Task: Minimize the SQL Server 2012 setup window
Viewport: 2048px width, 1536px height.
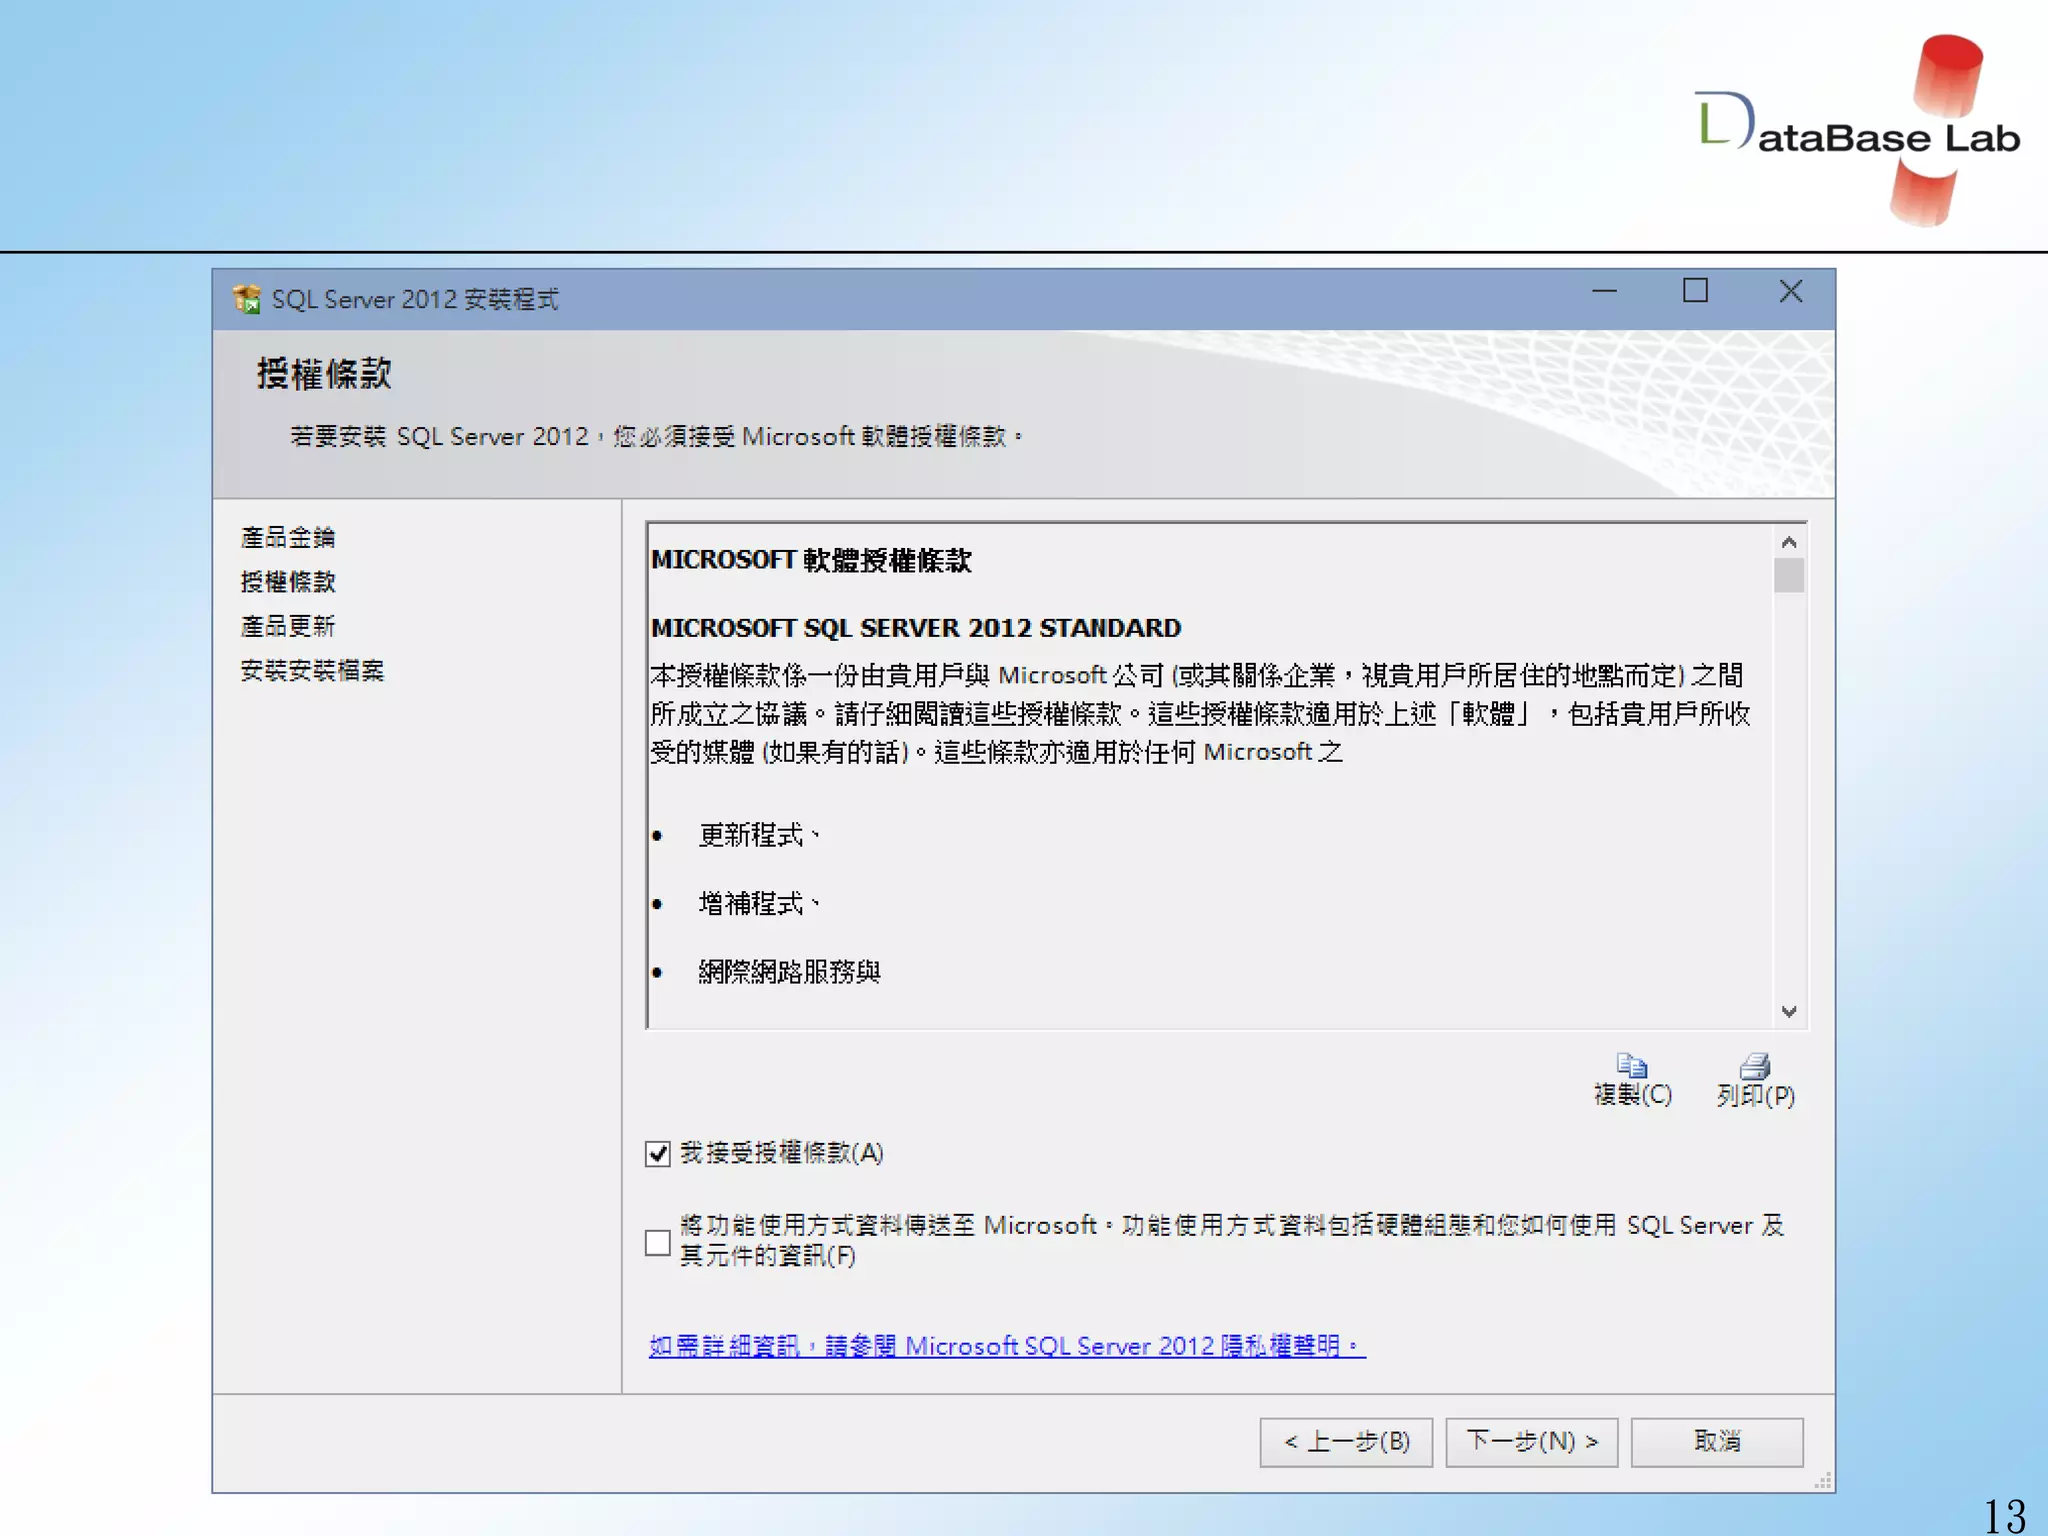Action: (1604, 292)
